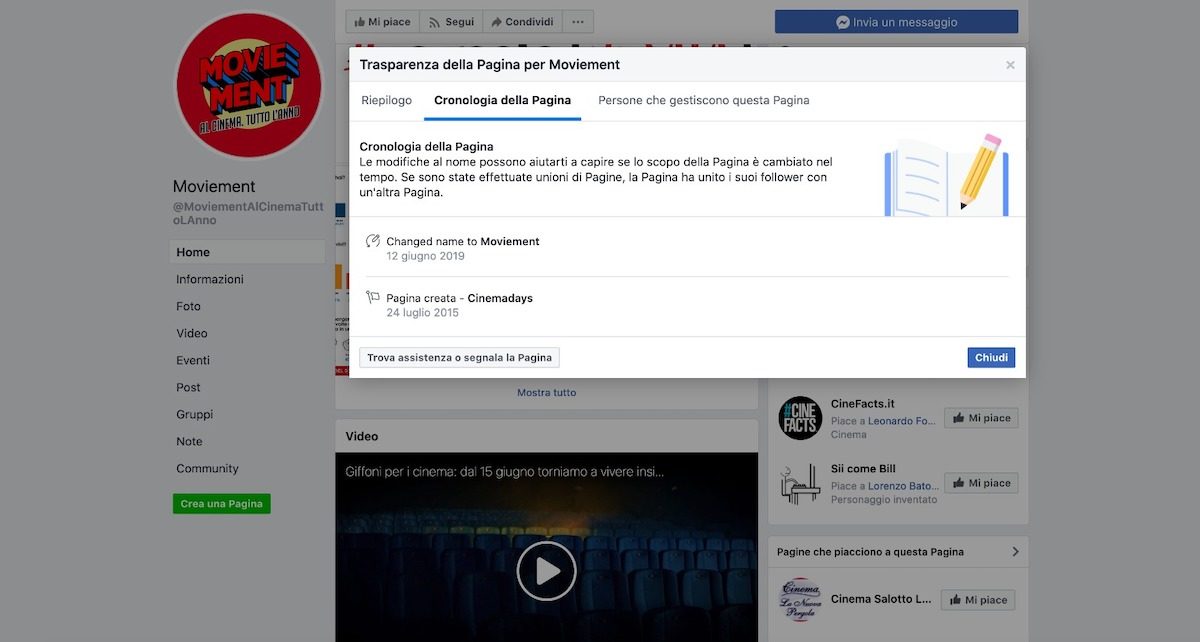The image size is (1200, 642).
Task: Switch to the Riepilogo tab
Action: pos(386,100)
